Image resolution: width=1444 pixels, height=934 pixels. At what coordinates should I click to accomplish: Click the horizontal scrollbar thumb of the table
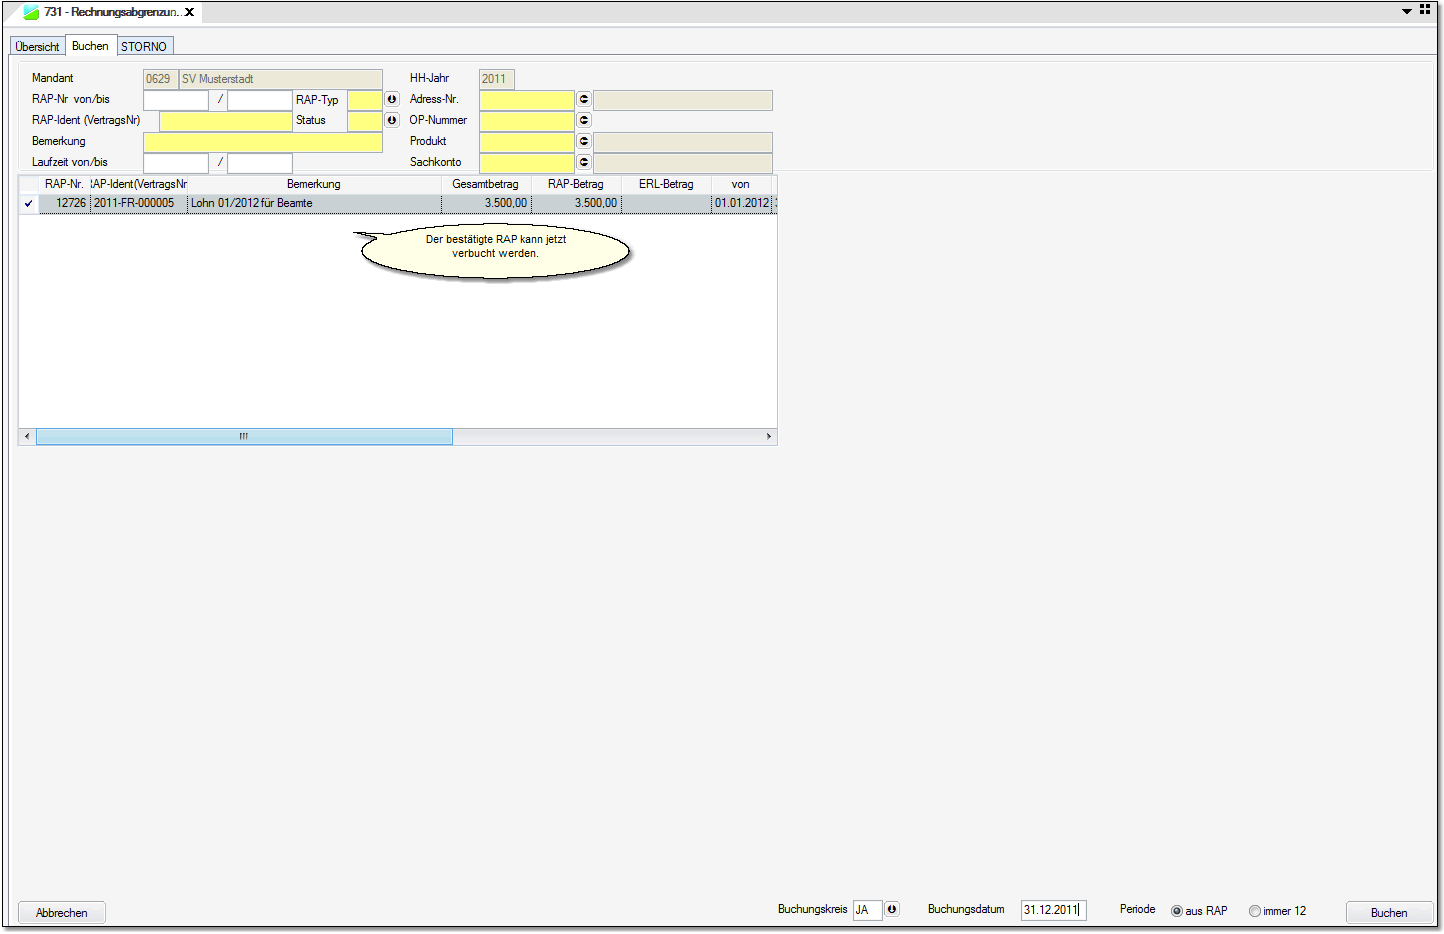(244, 436)
